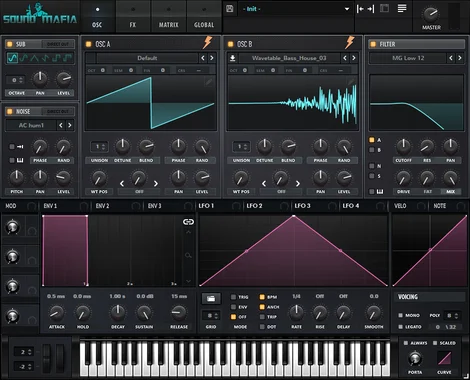The width and height of the screenshot is (470, 380).
Task: Click the OSC A UNISON voice stepper
Action: (x=99, y=146)
